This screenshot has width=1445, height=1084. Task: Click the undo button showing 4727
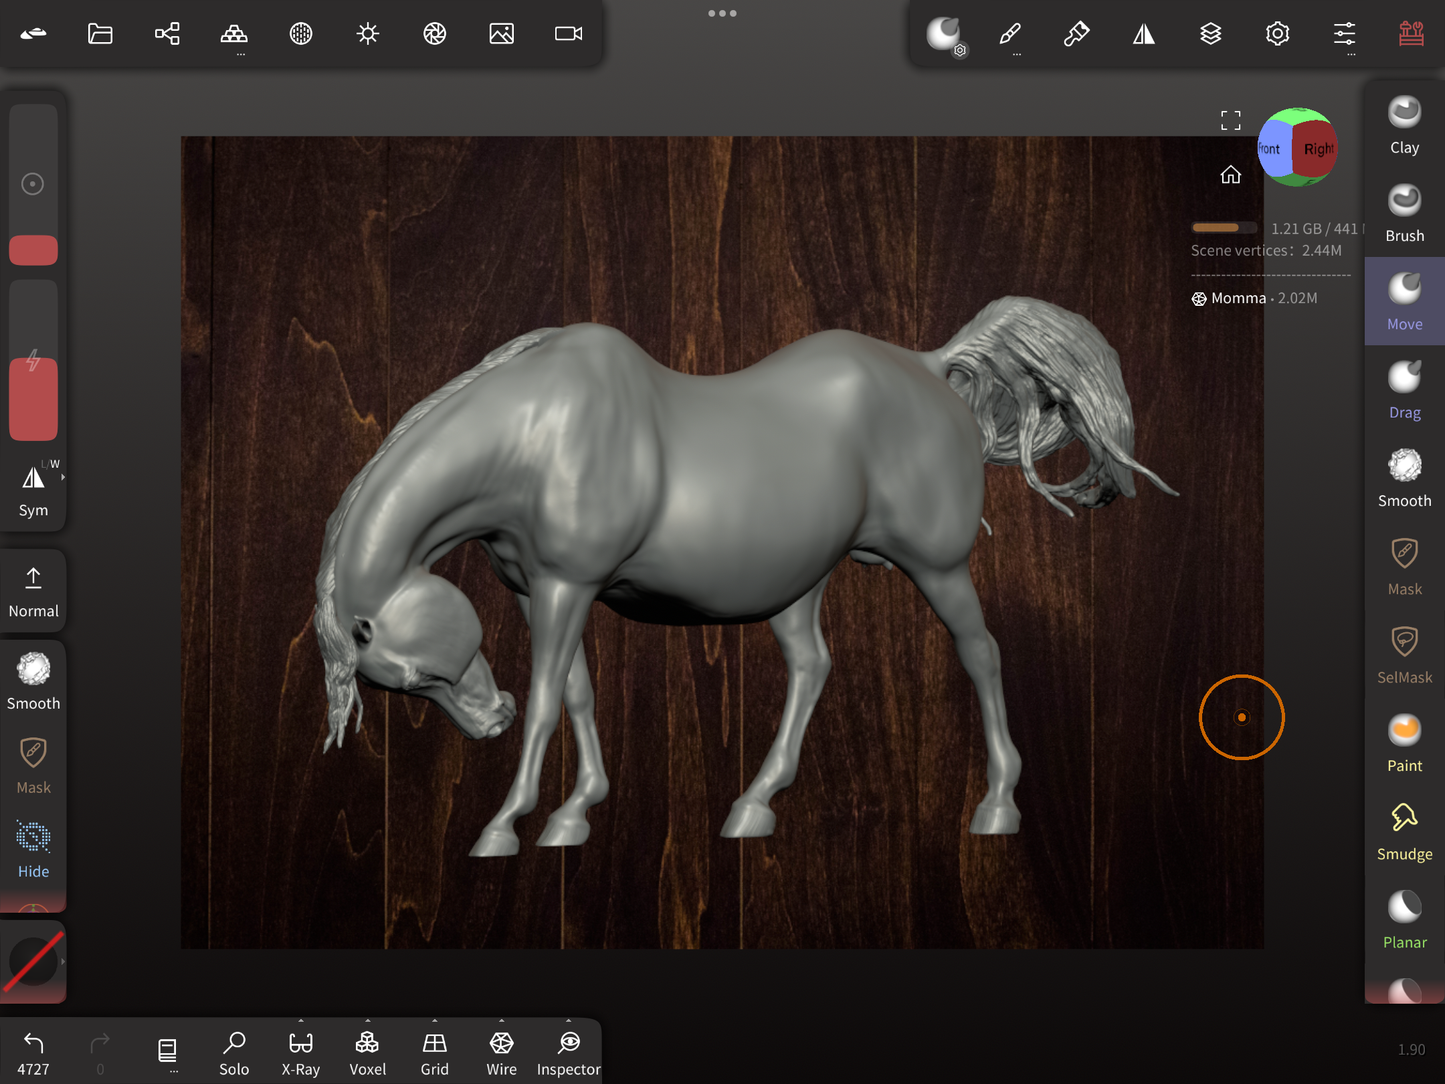pyautogui.click(x=33, y=1052)
